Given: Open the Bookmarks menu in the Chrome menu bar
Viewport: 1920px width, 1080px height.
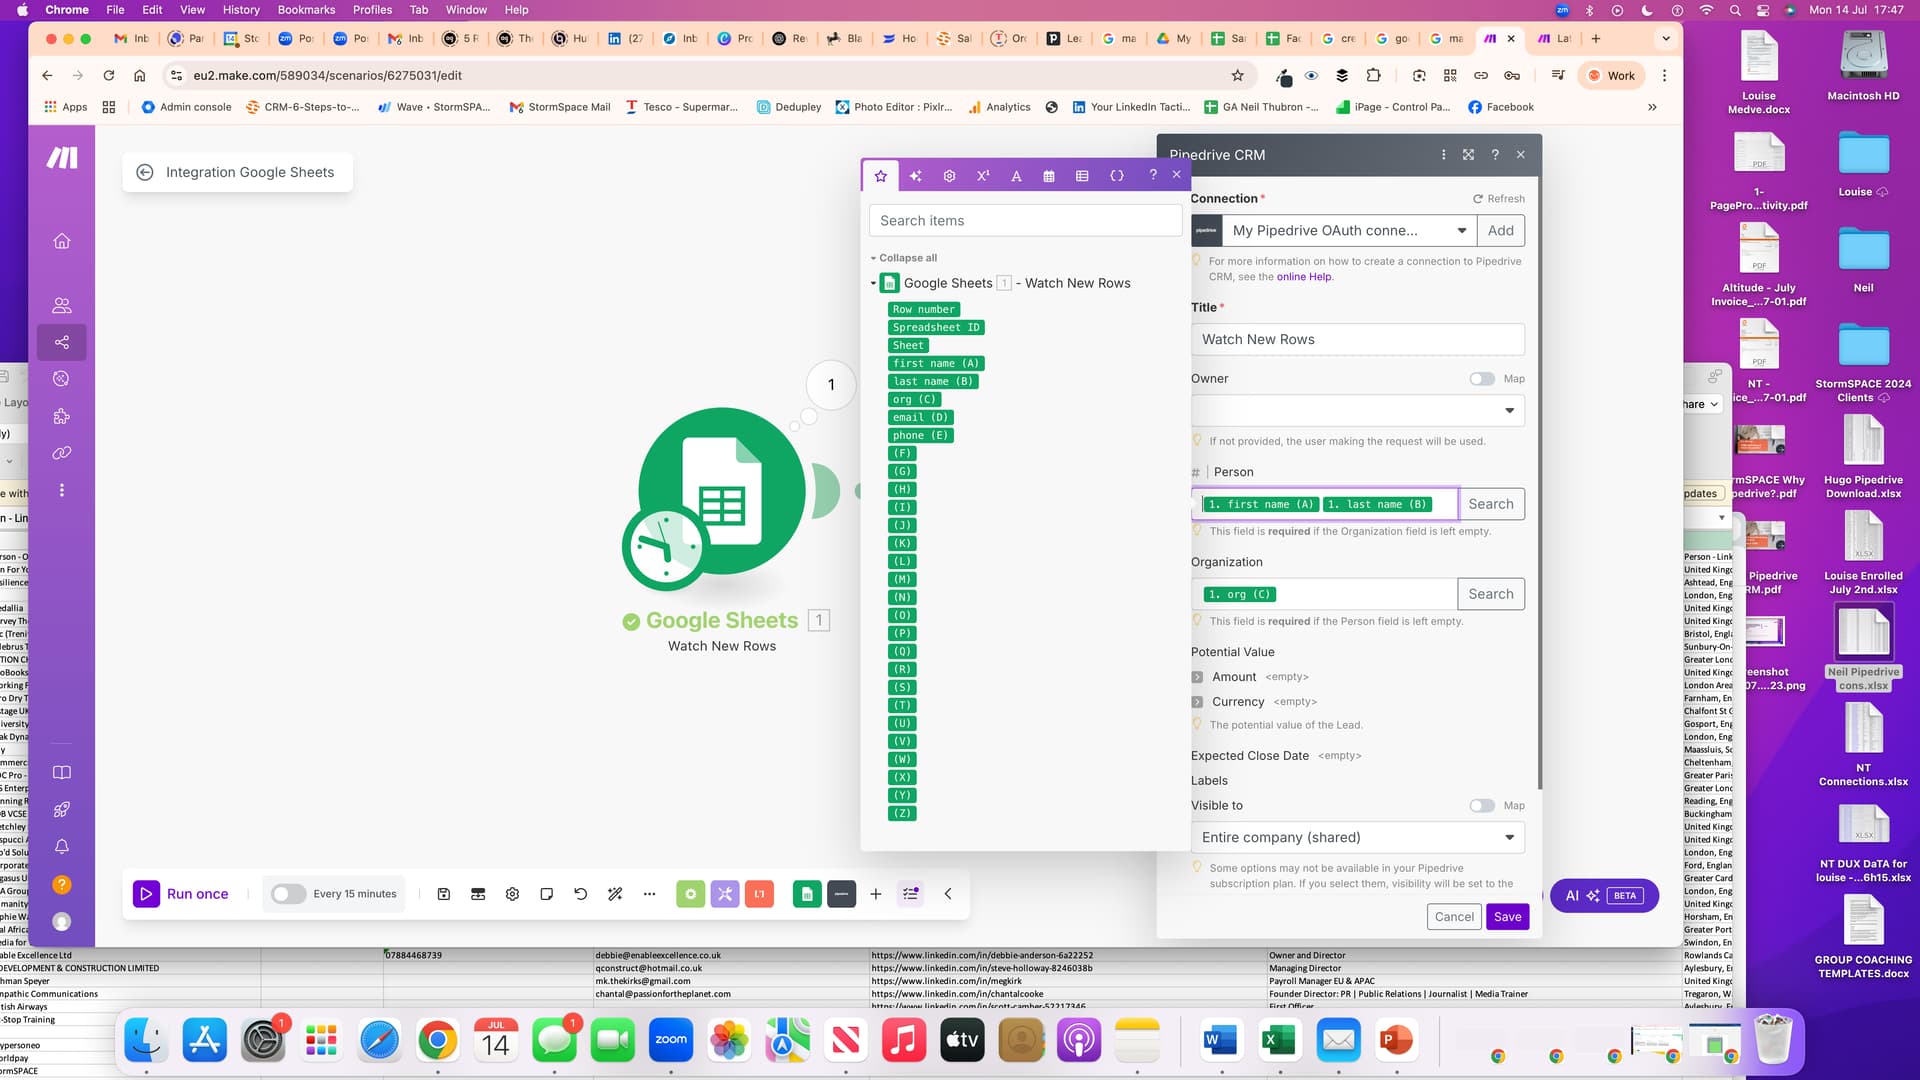Looking at the screenshot, I should click(306, 10).
